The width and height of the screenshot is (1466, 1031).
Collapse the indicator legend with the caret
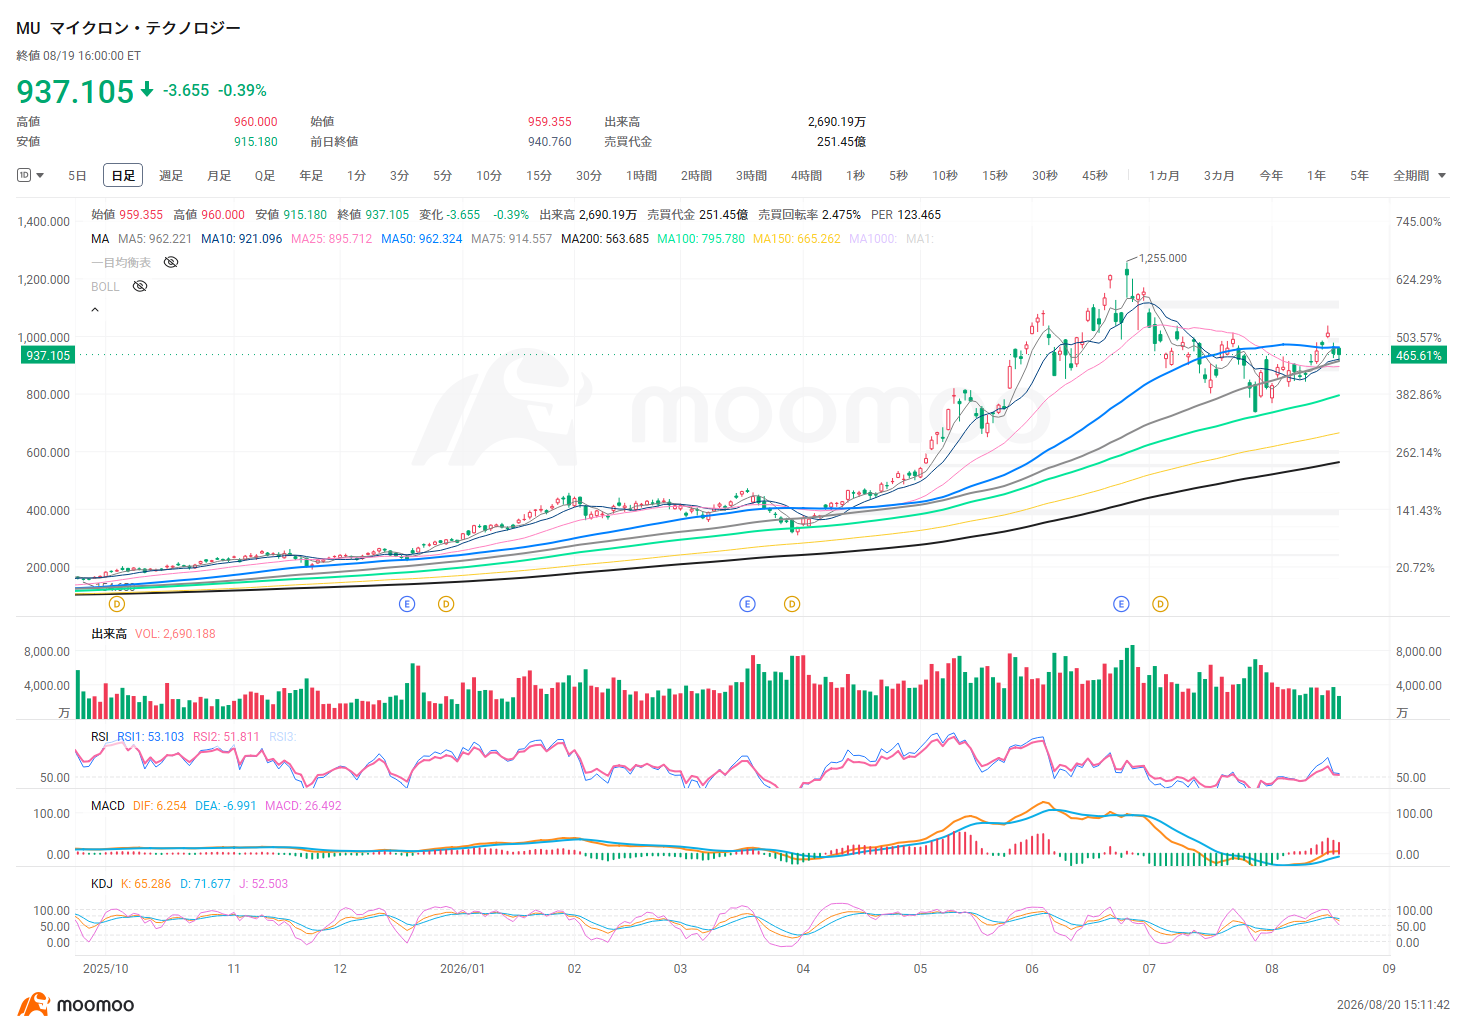95,310
